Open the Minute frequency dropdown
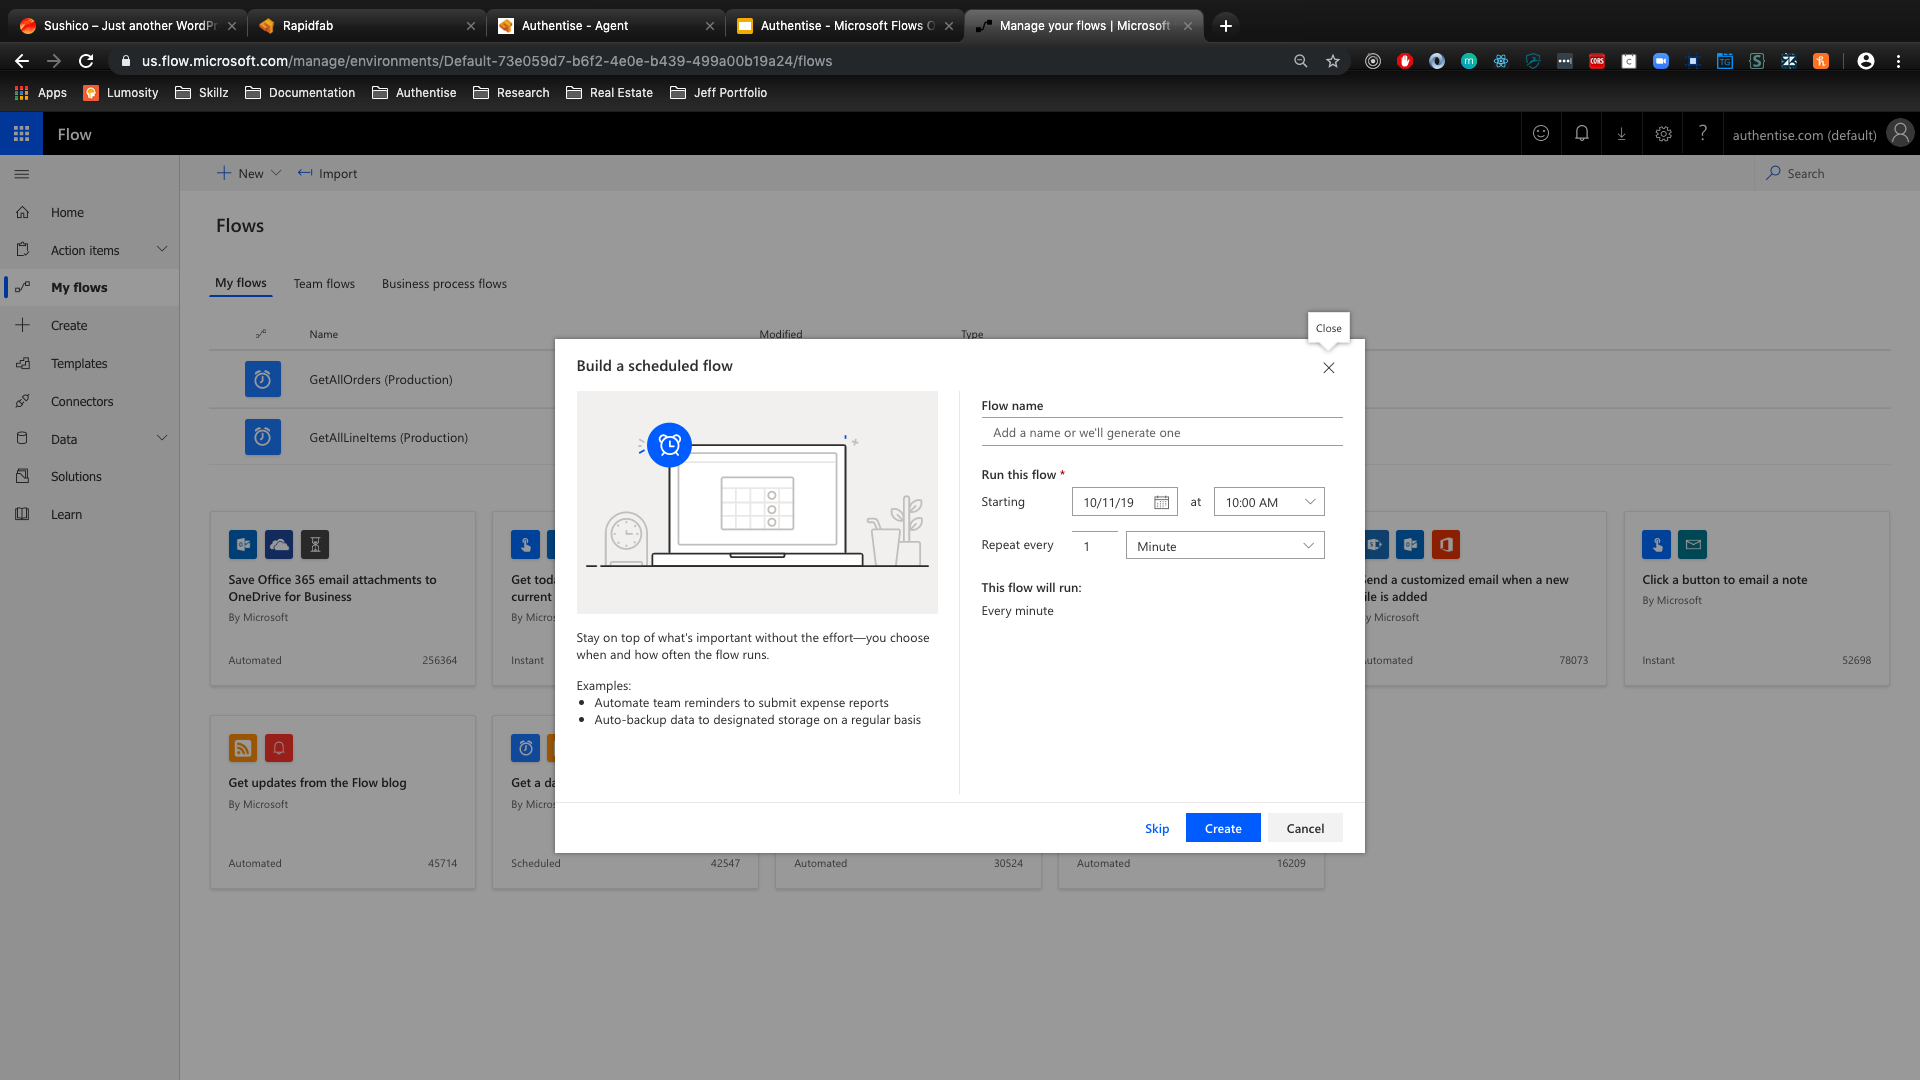Image resolution: width=1920 pixels, height=1080 pixels. pos(1224,546)
